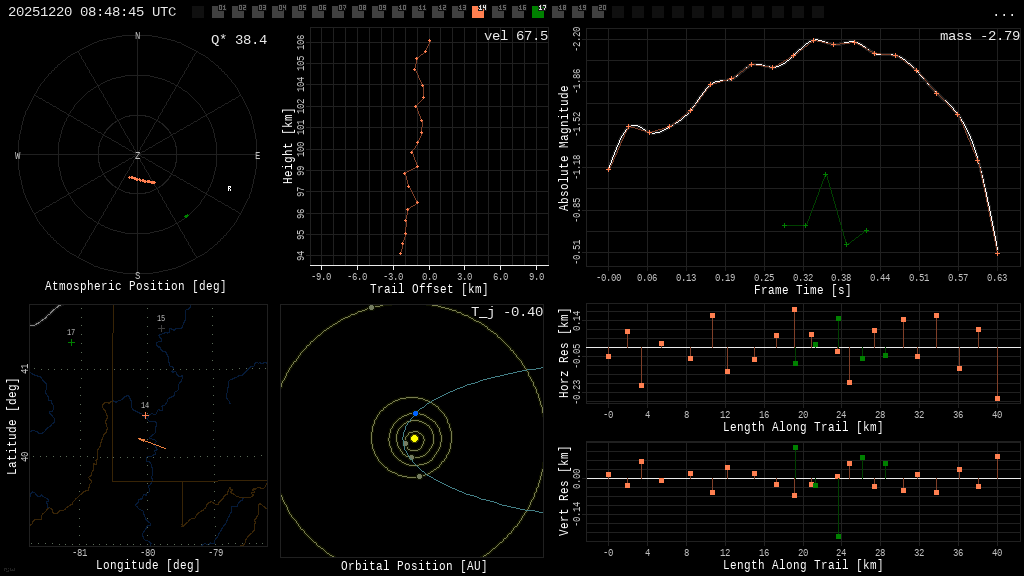Select the blue Earth dot in orbital plot
Image resolution: width=1024 pixels, height=576 pixels.
416,413
